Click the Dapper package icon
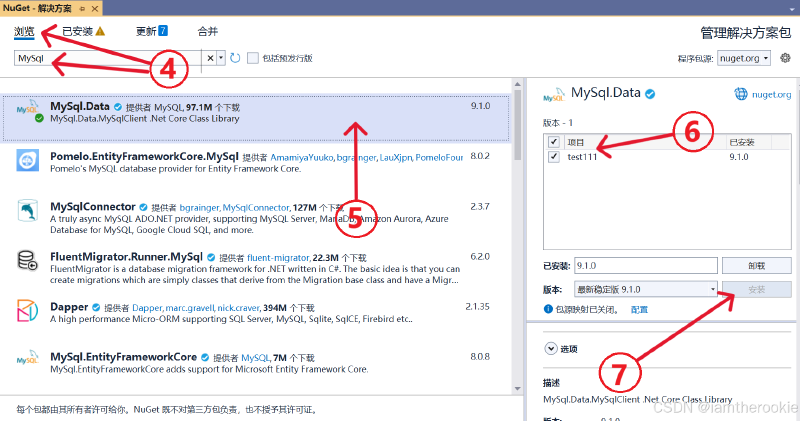Screen dimensions: 800x421 (x=28, y=310)
